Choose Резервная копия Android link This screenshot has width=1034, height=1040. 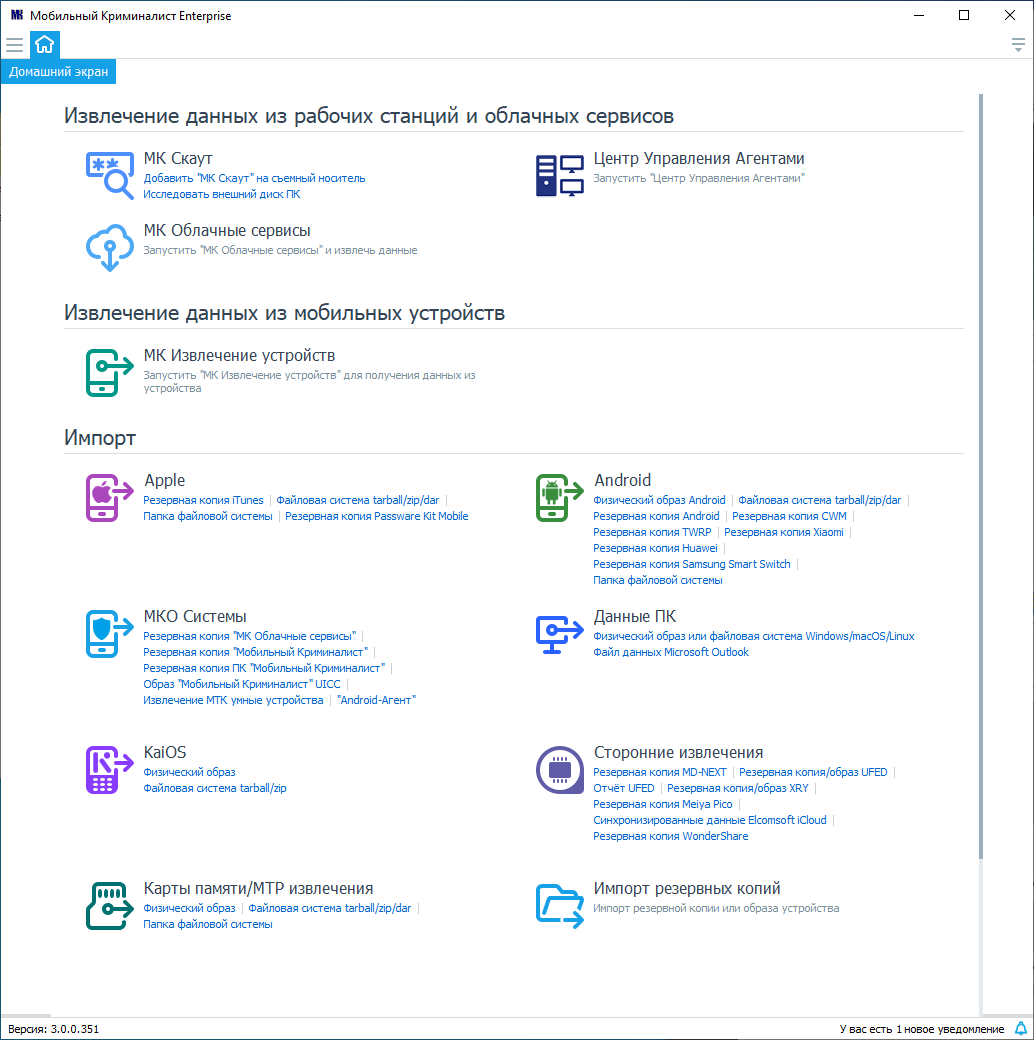pos(656,516)
